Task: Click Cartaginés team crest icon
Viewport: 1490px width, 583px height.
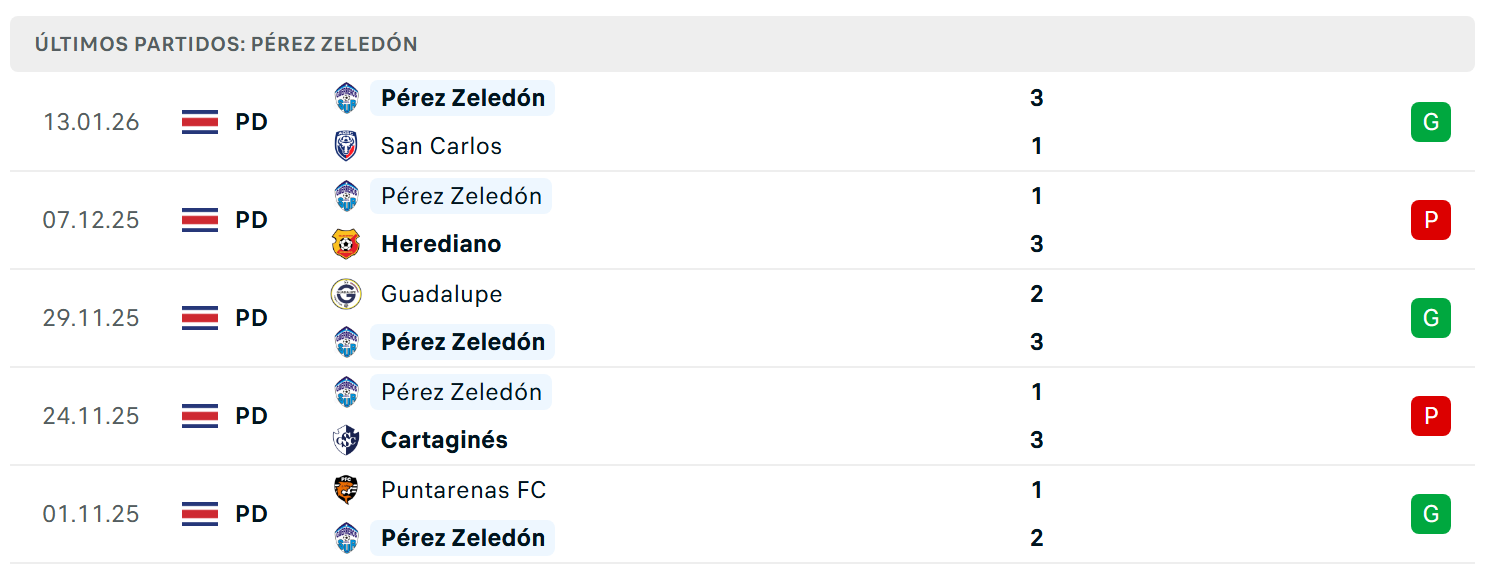Action: pos(346,440)
